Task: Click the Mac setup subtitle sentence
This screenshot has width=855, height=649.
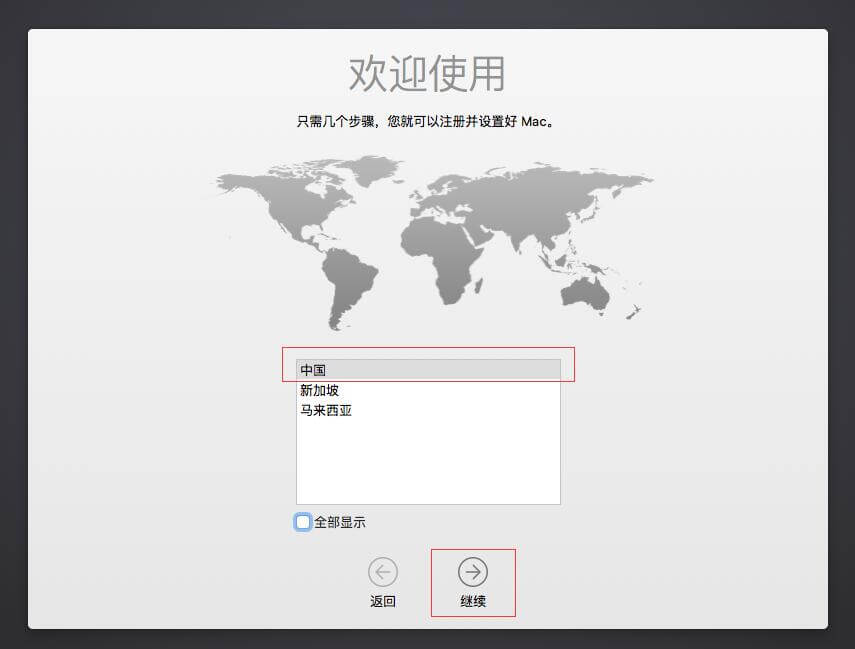Action: click(x=426, y=121)
